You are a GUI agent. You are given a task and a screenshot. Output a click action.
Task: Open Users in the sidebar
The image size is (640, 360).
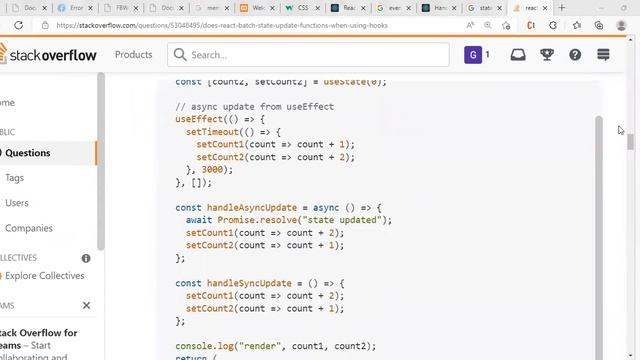[x=17, y=203]
